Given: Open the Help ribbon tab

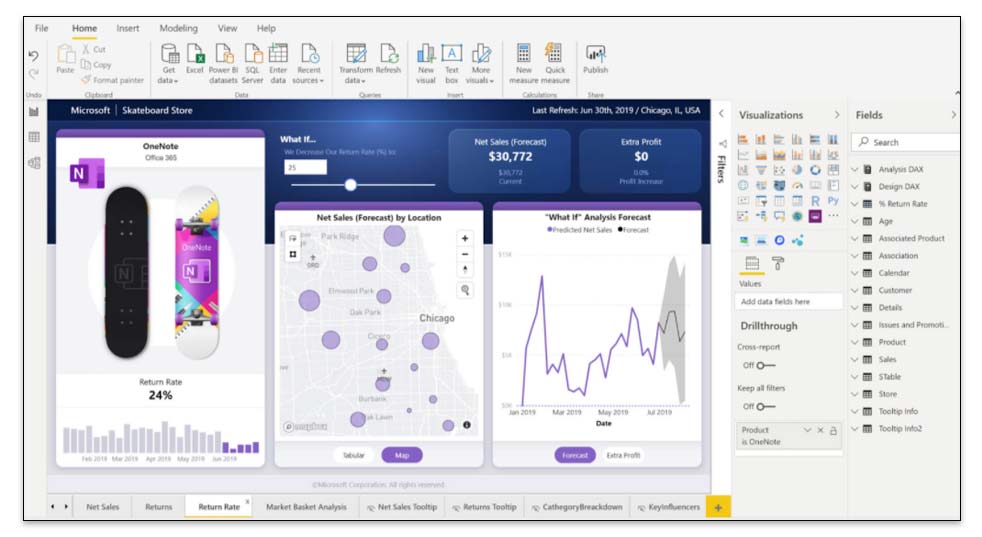Looking at the screenshot, I should point(266,28).
